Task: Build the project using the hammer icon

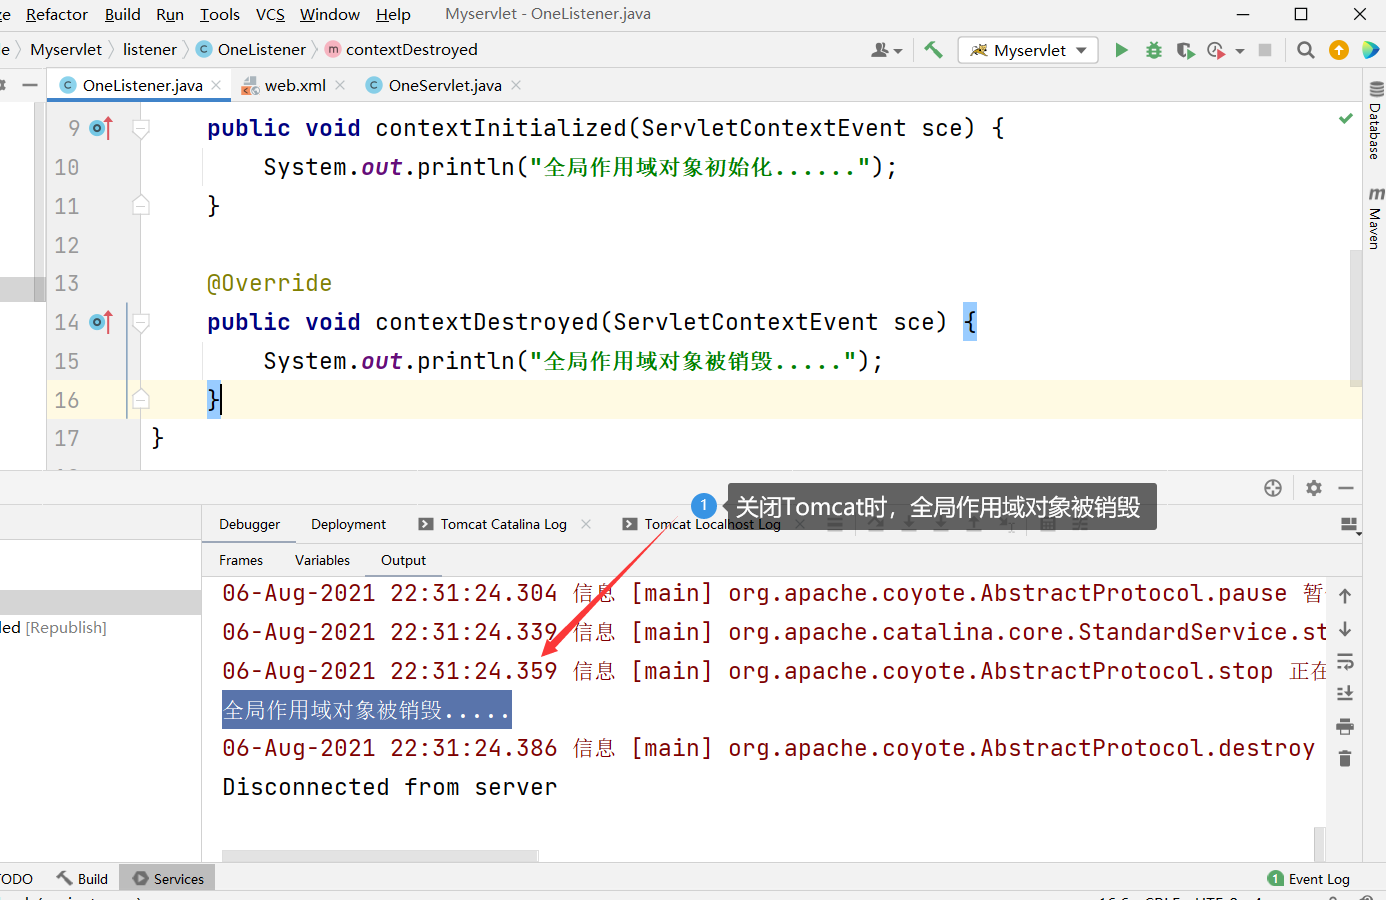Action: pyautogui.click(x=933, y=49)
